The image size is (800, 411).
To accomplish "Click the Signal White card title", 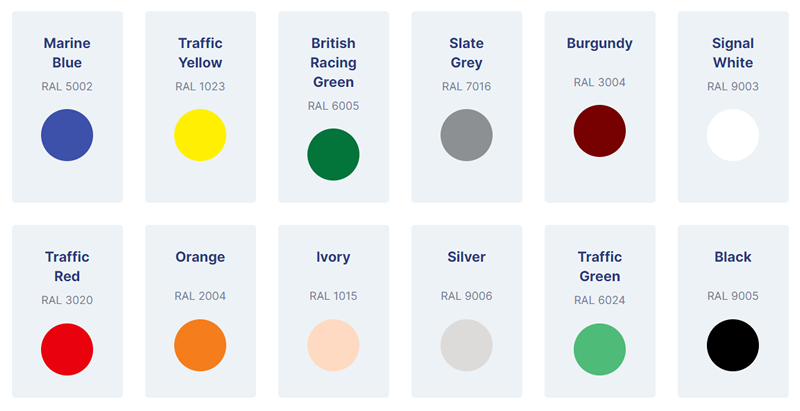I will 733,53.
